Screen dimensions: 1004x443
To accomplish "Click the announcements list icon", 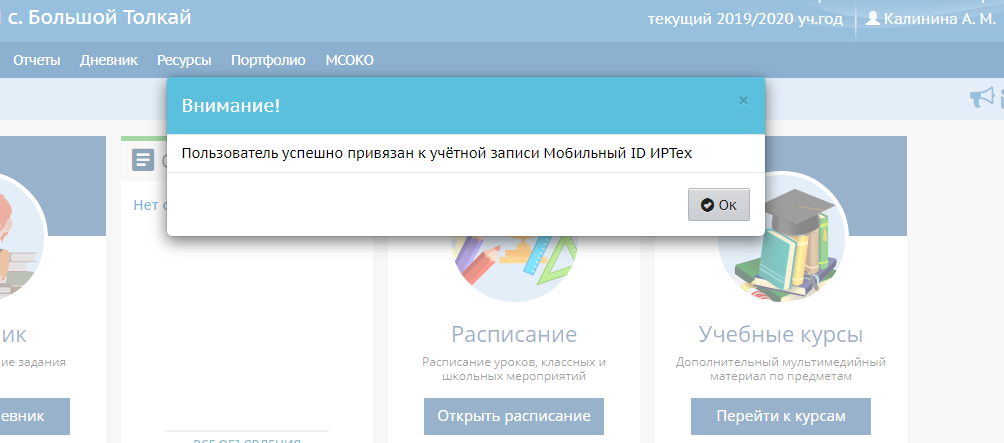I will pyautogui.click(x=143, y=159).
